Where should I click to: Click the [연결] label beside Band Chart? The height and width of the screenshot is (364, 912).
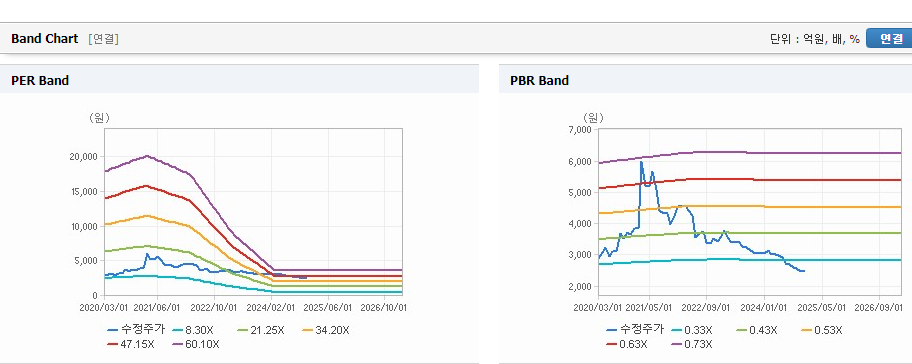[104, 39]
